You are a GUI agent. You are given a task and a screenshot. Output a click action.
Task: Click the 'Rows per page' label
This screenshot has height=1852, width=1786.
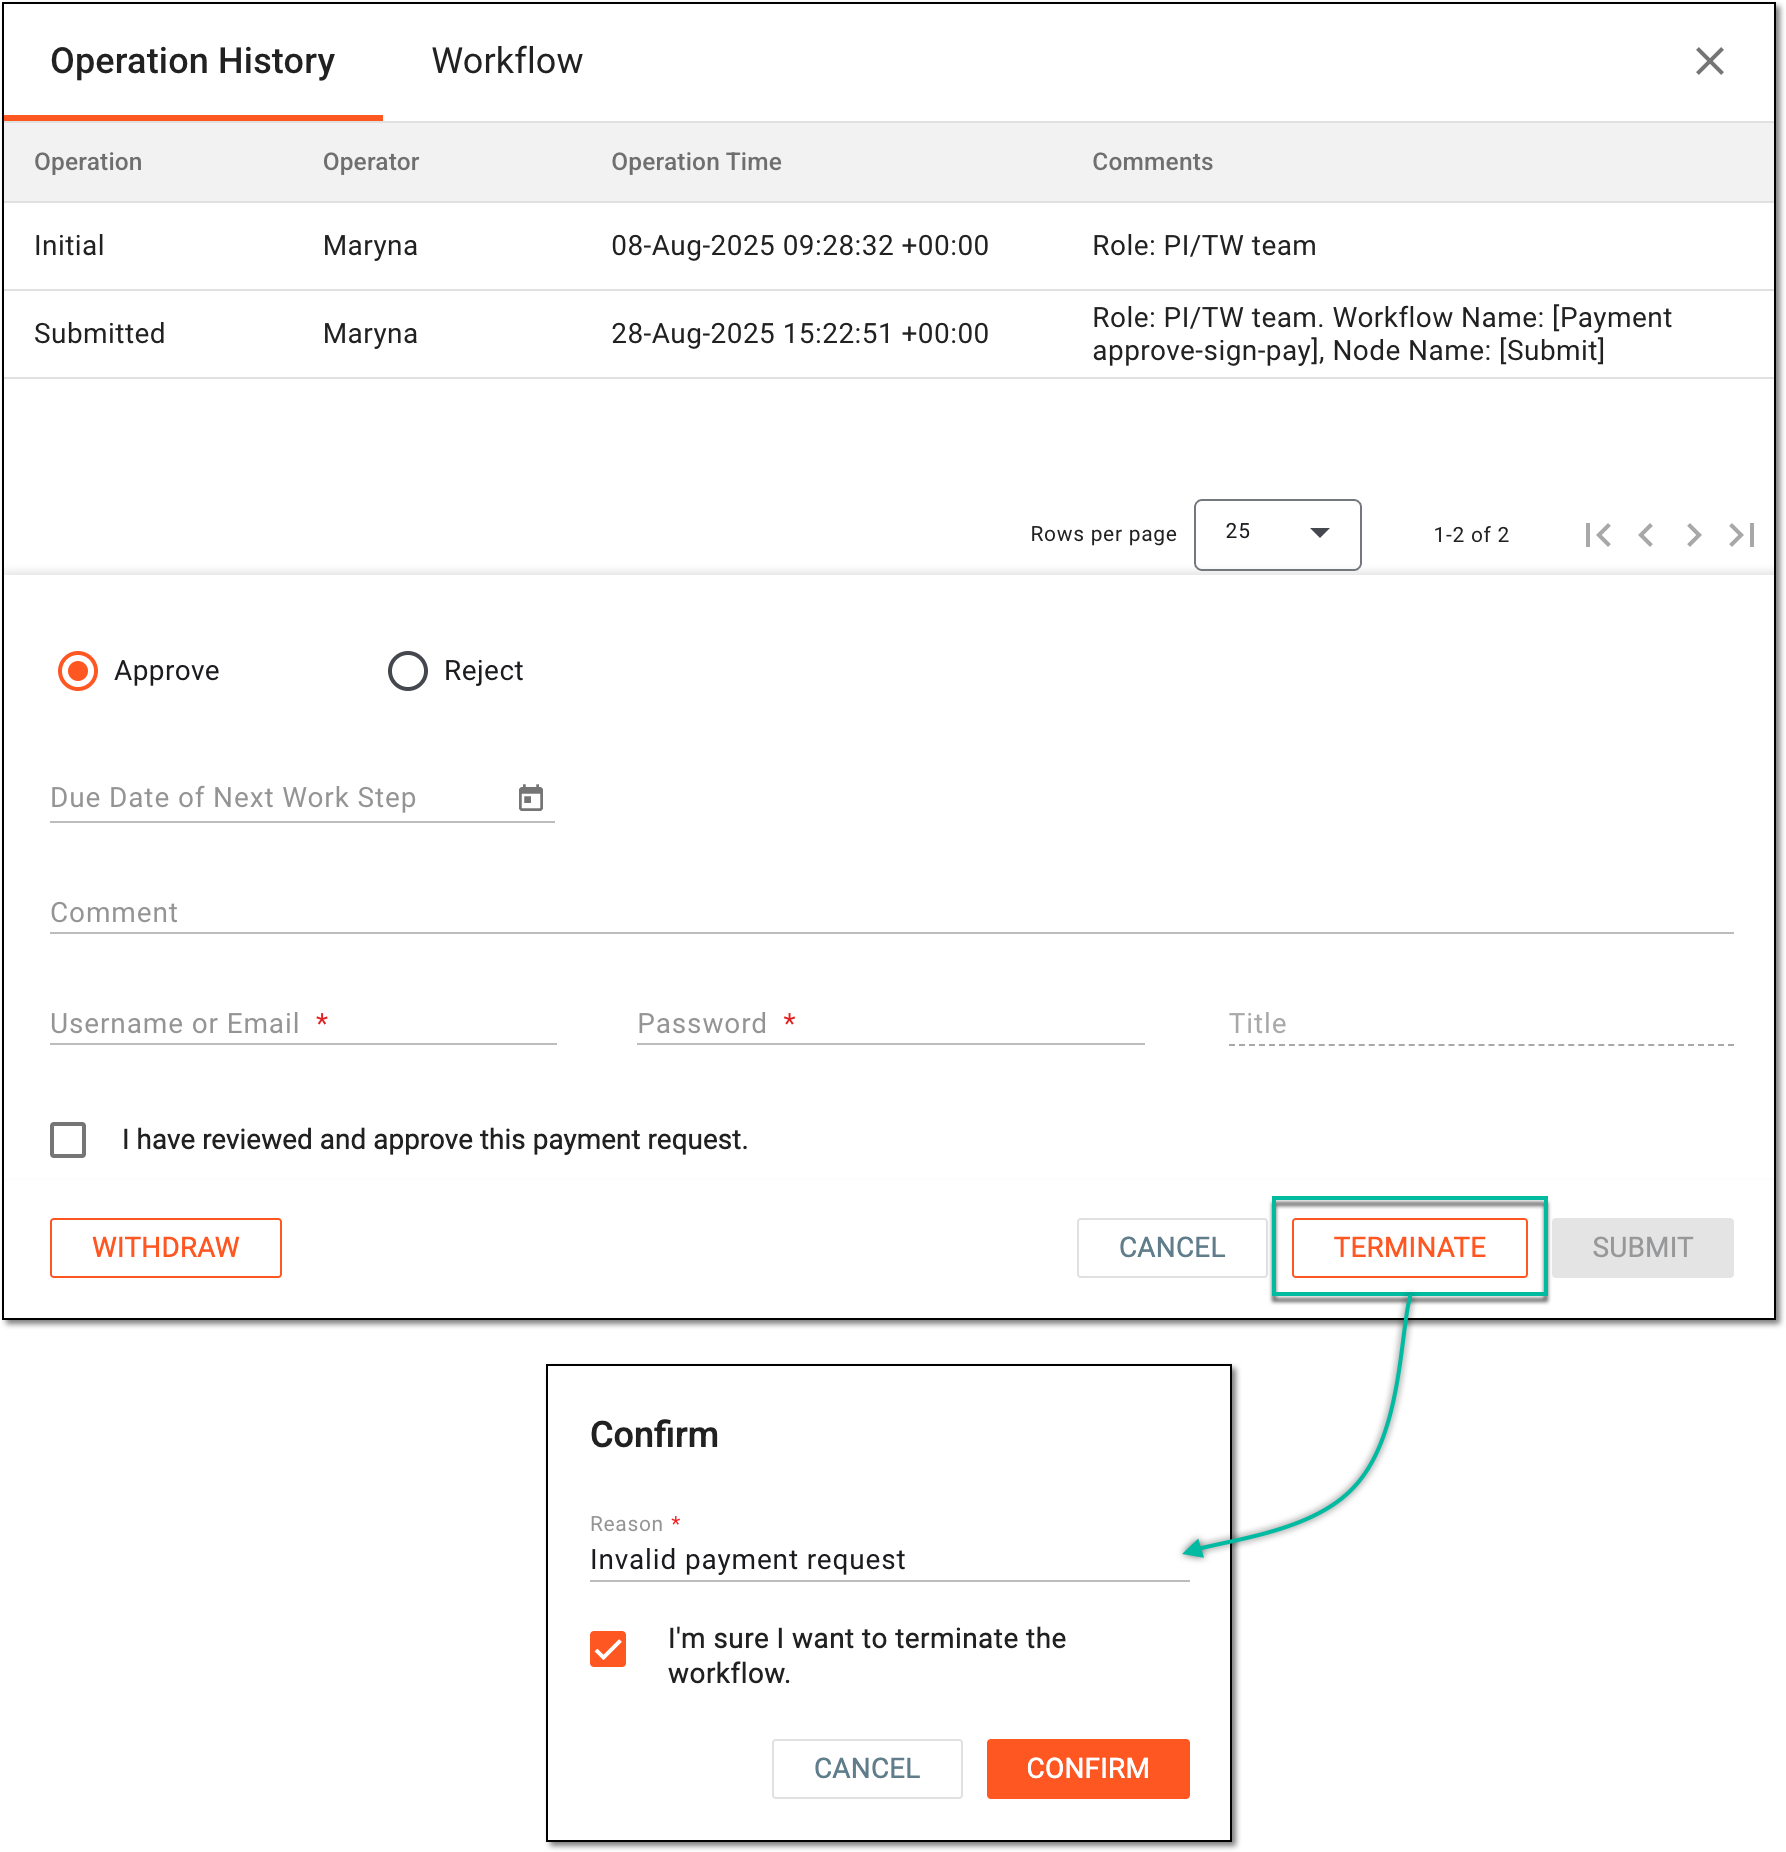pyautogui.click(x=1103, y=534)
